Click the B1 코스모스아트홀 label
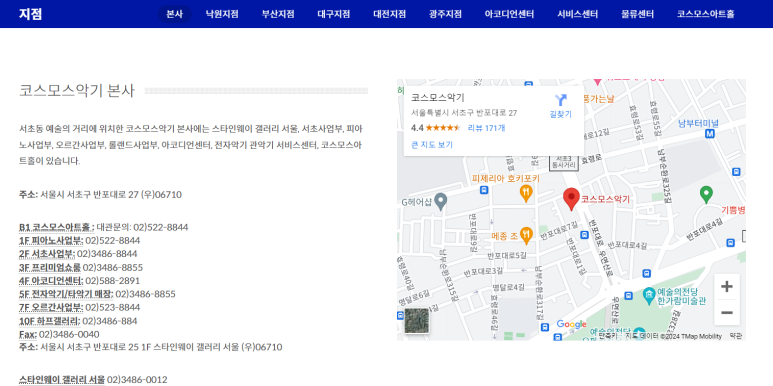Screen dimensions: 773x386 [57, 227]
